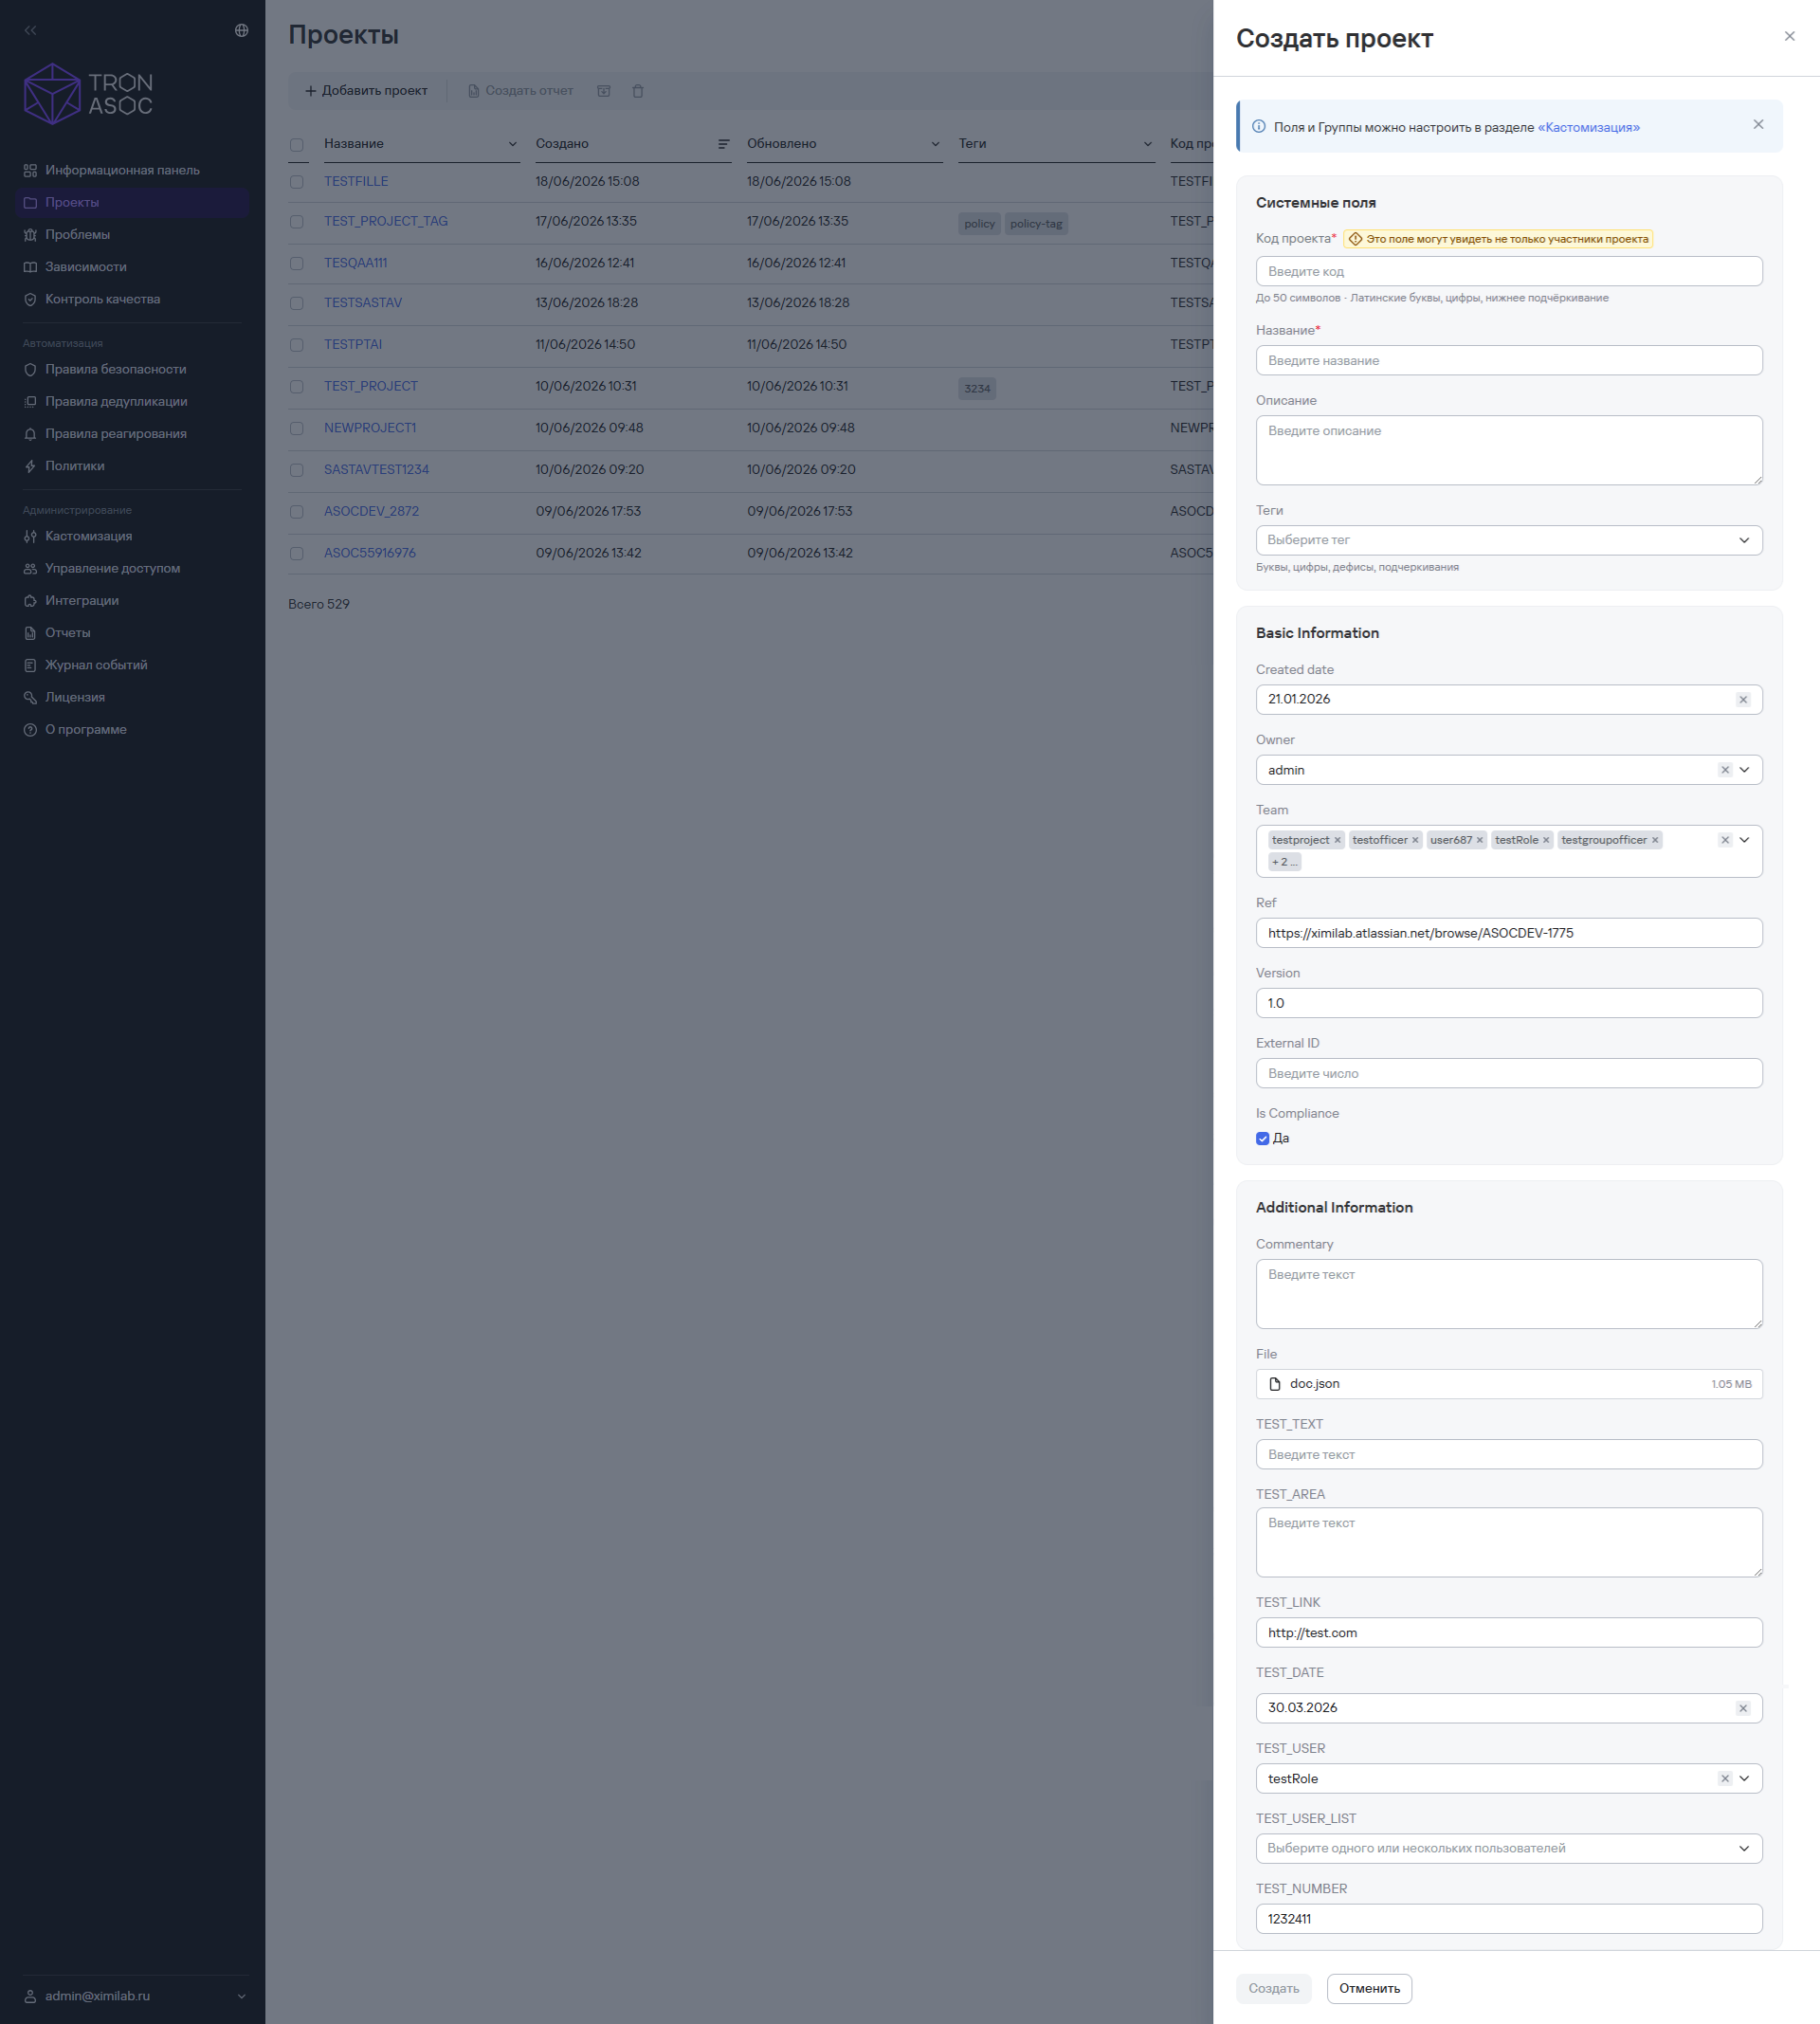Screen dimensions: 1820x2024
Task: Clear all Team selections
Action: coord(1724,840)
